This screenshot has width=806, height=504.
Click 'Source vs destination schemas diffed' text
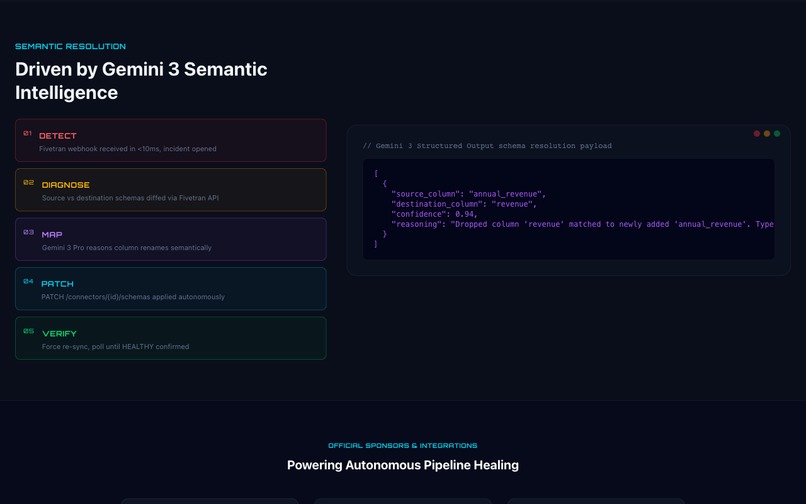pyautogui.click(x=130, y=198)
